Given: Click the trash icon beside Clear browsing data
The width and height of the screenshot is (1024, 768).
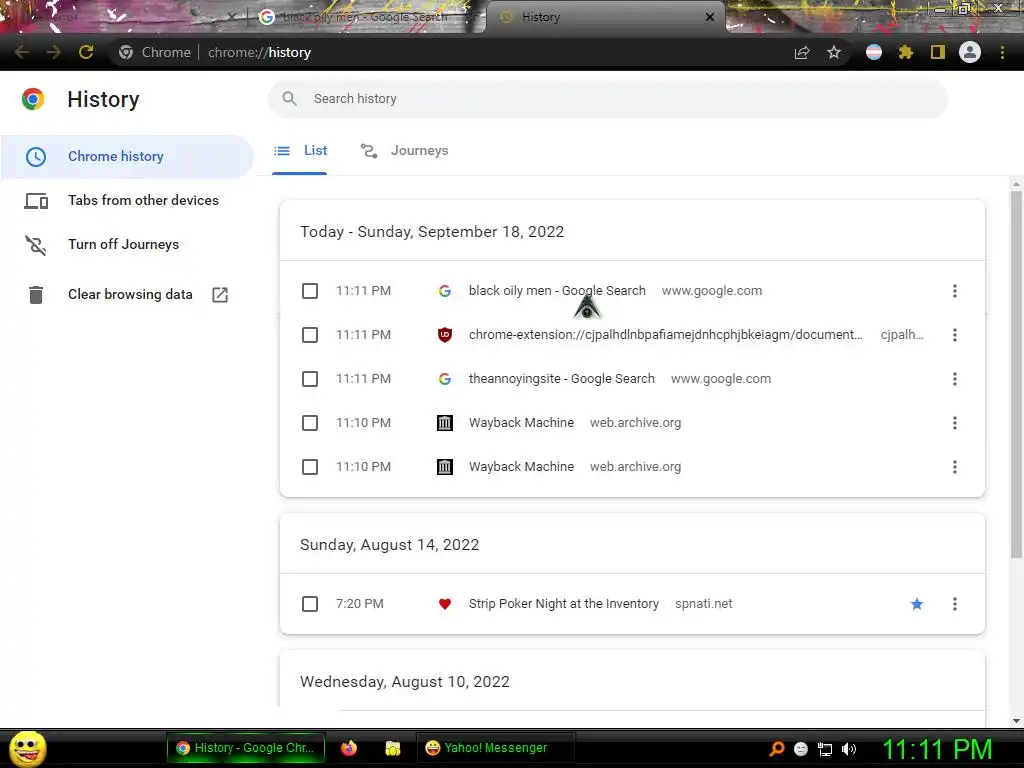Looking at the screenshot, I should (36, 295).
